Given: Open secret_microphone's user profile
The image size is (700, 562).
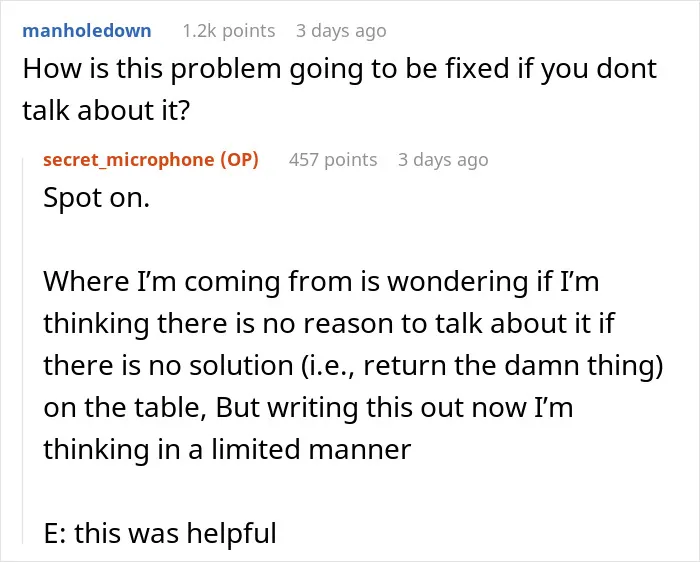Looking at the screenshot, I should 129,160.
